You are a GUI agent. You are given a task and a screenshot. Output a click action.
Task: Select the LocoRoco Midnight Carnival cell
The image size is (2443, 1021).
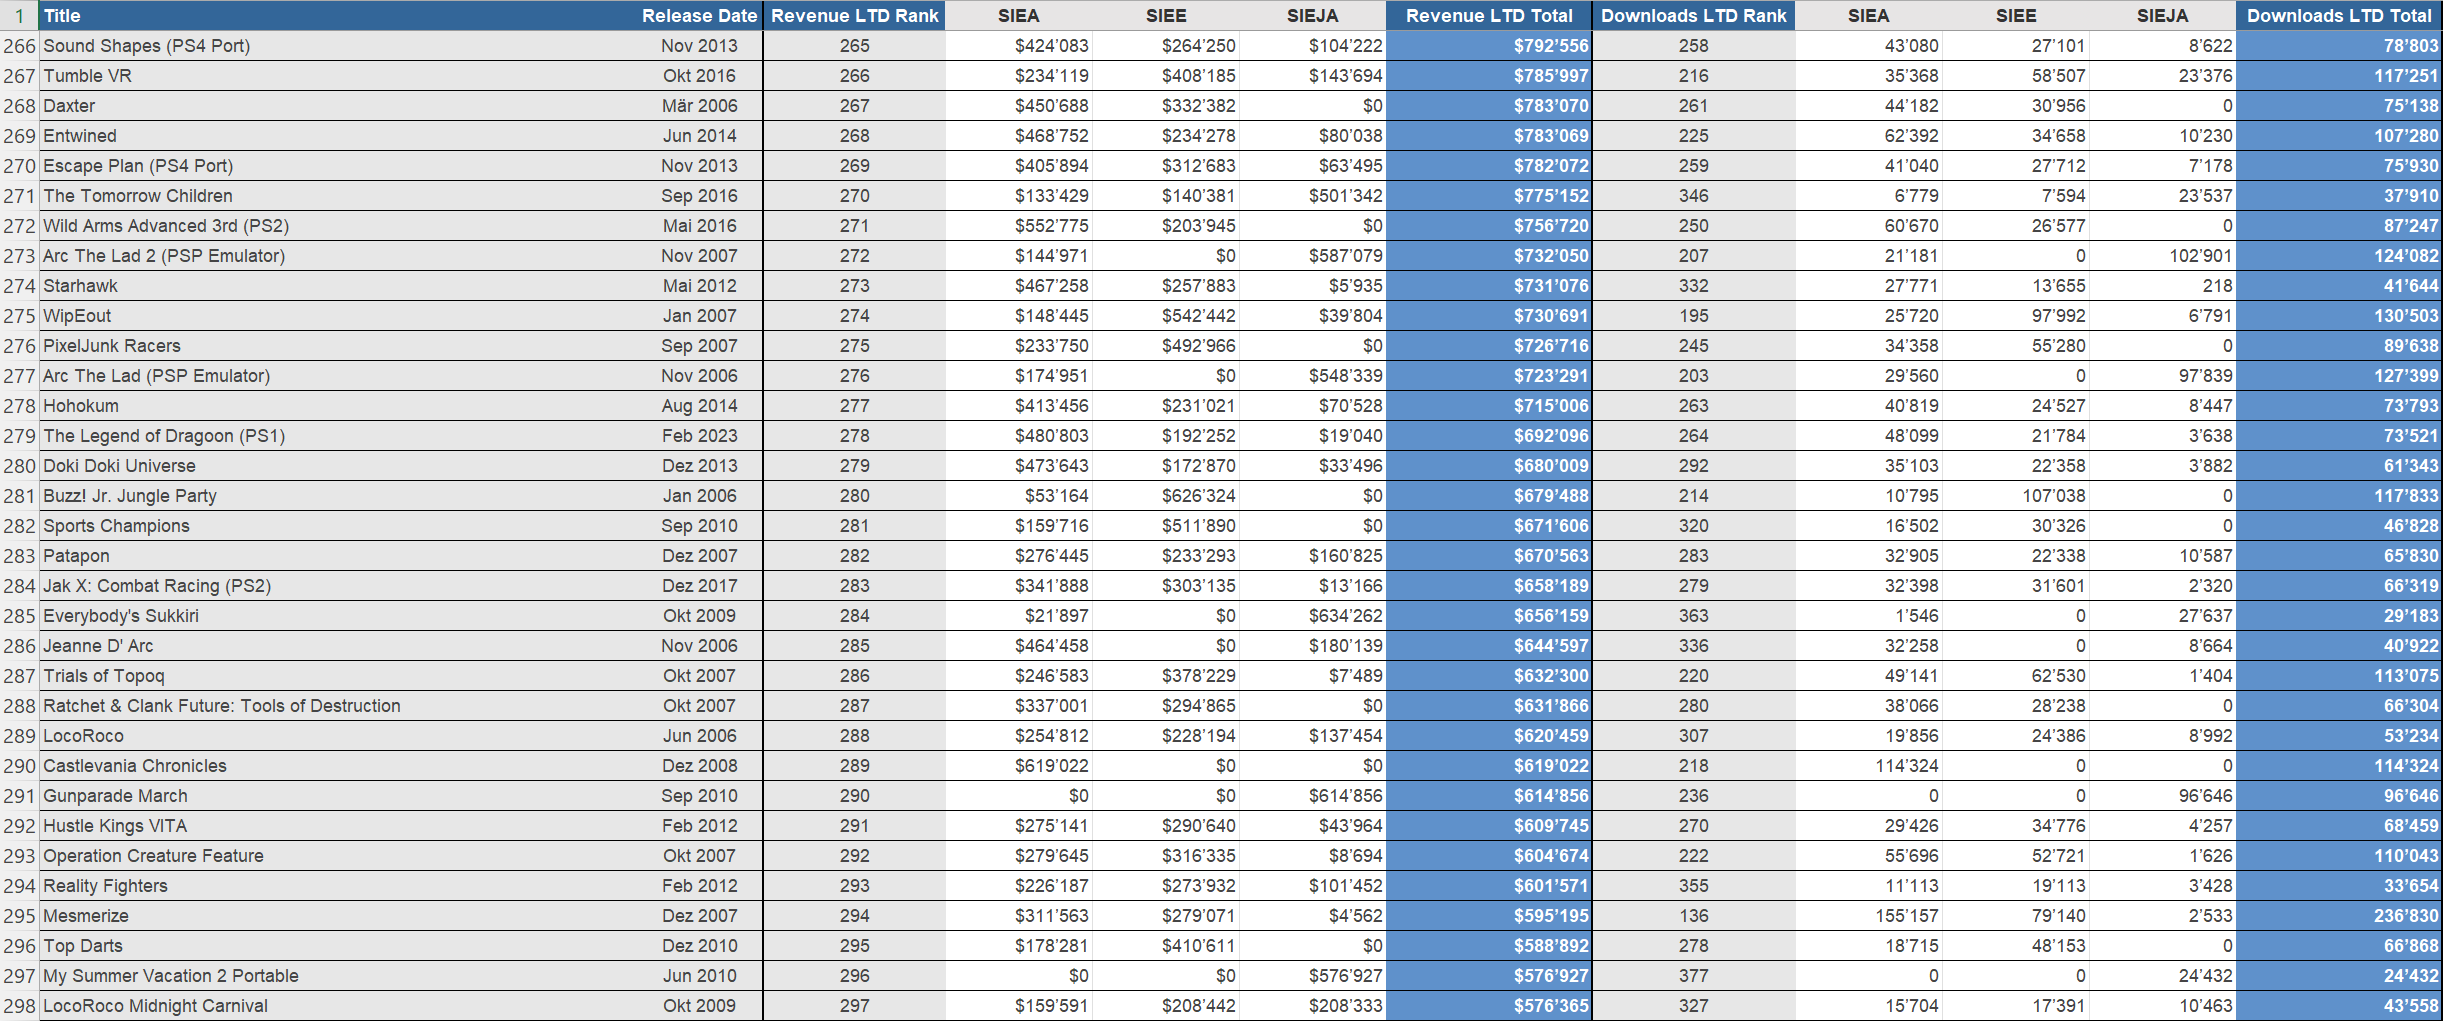tap(155, 1006)
